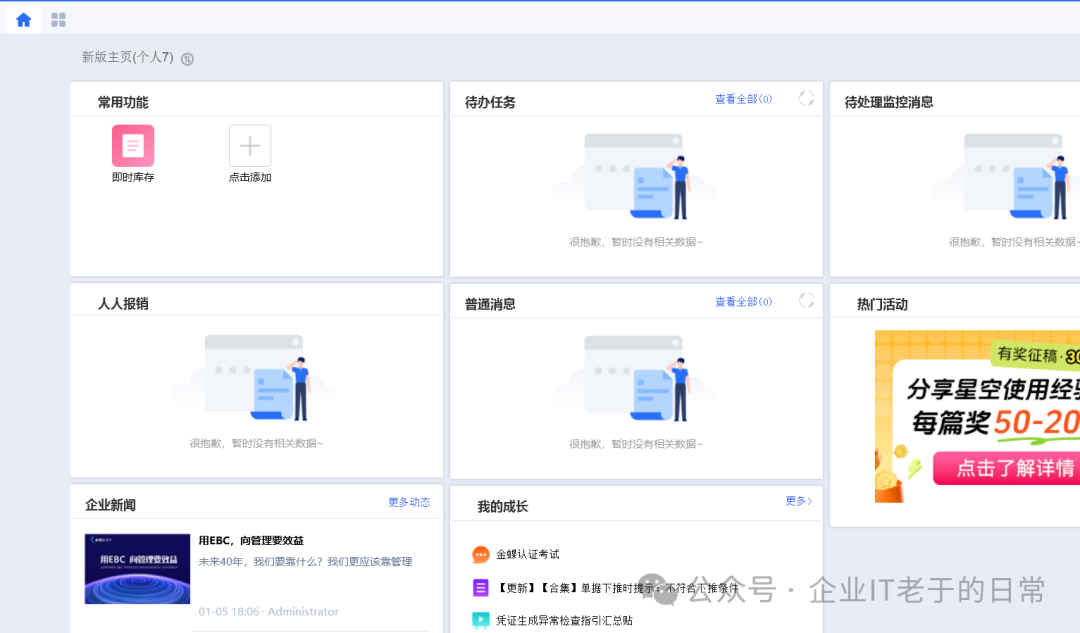Refresh the 待办任务 panel
1080x633 pixels.
tap(807, 98)
